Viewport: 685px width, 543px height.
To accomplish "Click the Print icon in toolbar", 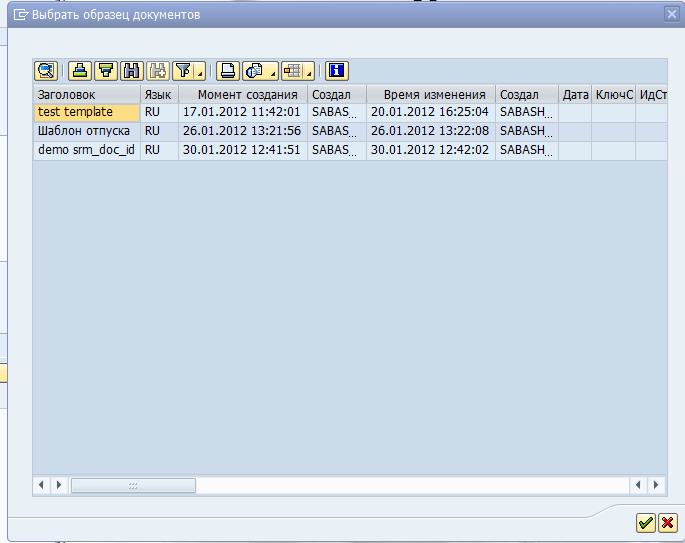I will tap(228, 70).
